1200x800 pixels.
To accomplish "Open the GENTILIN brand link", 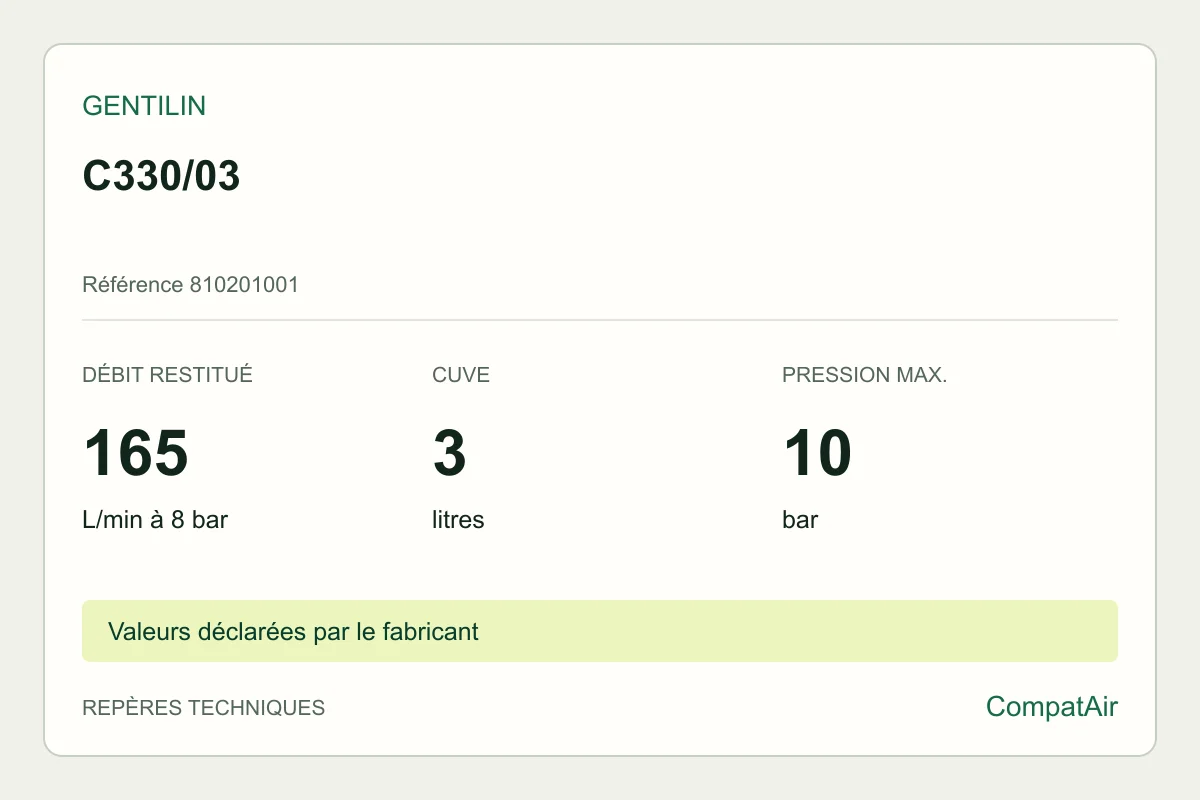I will (x=144, y=106).
